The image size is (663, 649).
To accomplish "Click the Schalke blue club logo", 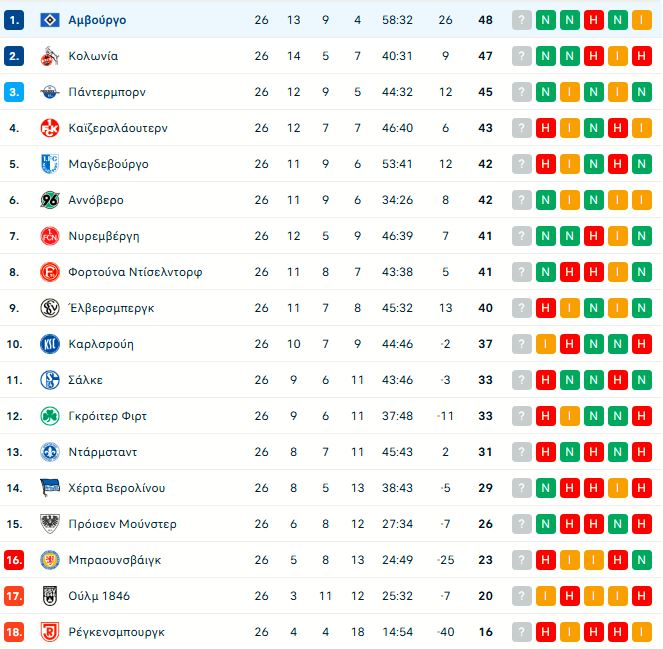I will click(49, 380).
